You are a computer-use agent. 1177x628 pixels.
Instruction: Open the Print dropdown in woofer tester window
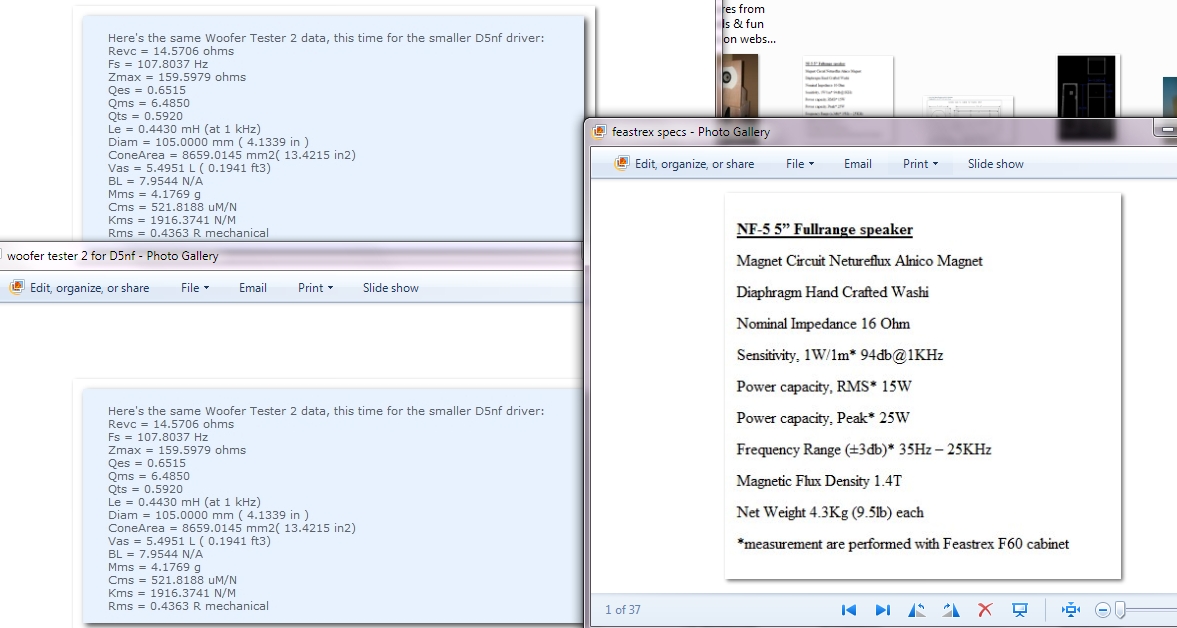(315, 287)
